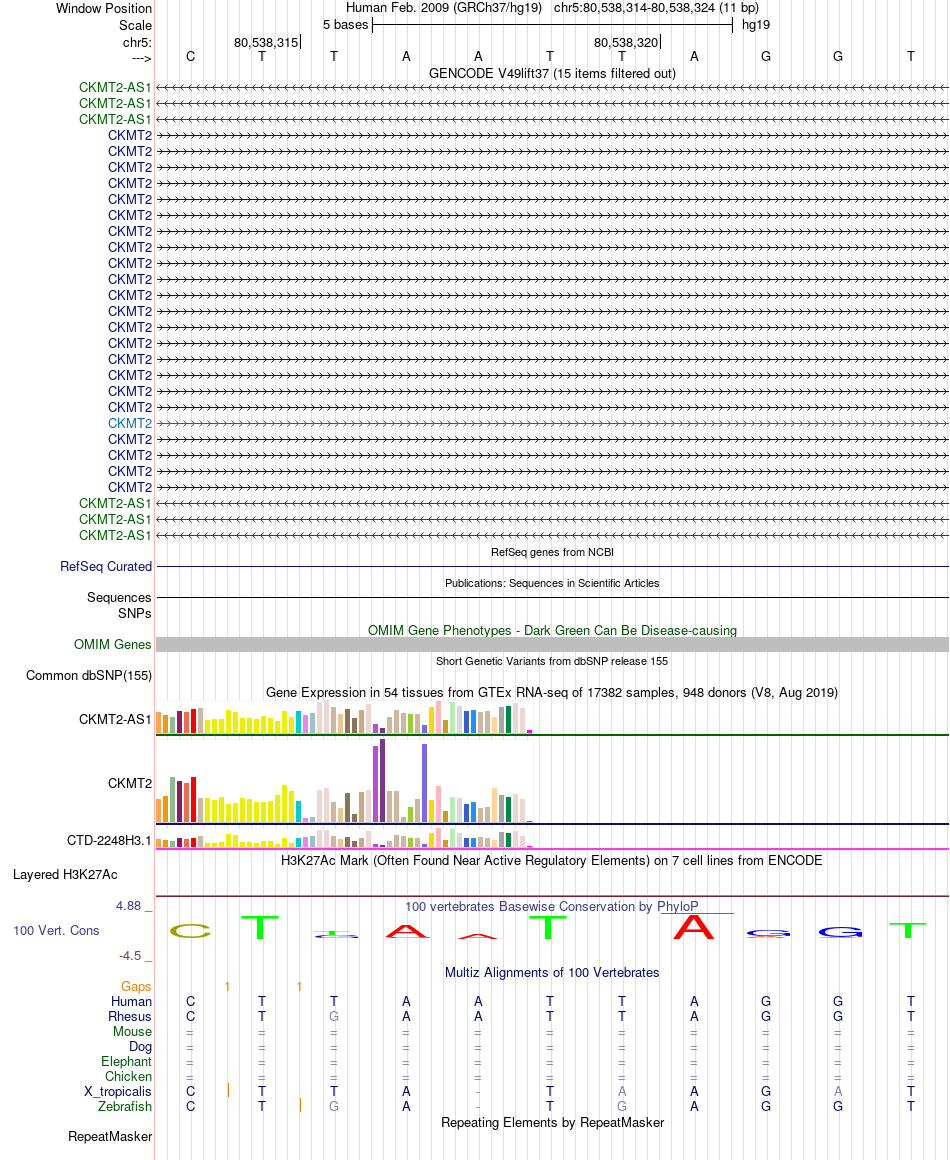The height and width of the screenshot is (1160, 950).
Task: Open the OMIM Gene Phenotypes track title
Action: (552, 630)
